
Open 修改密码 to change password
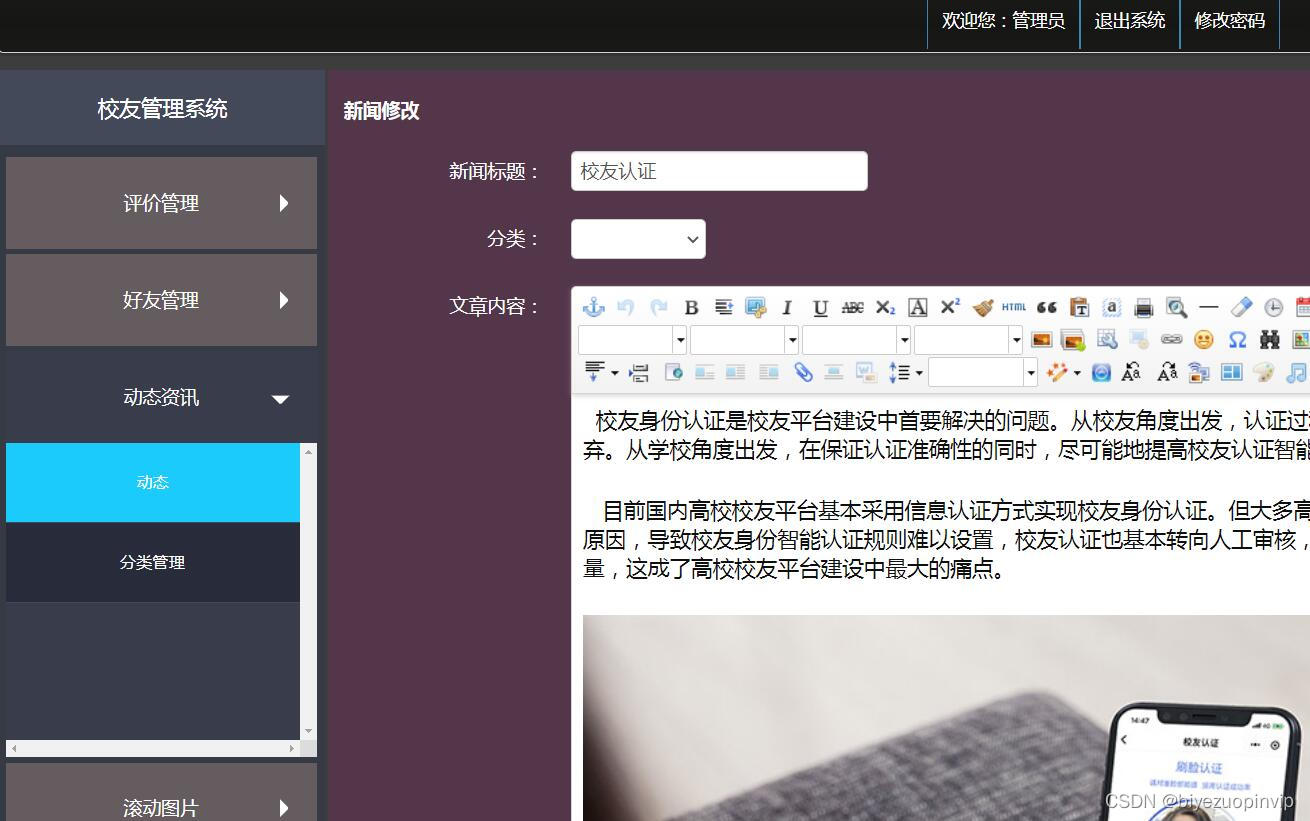[x=1229, y=21]
